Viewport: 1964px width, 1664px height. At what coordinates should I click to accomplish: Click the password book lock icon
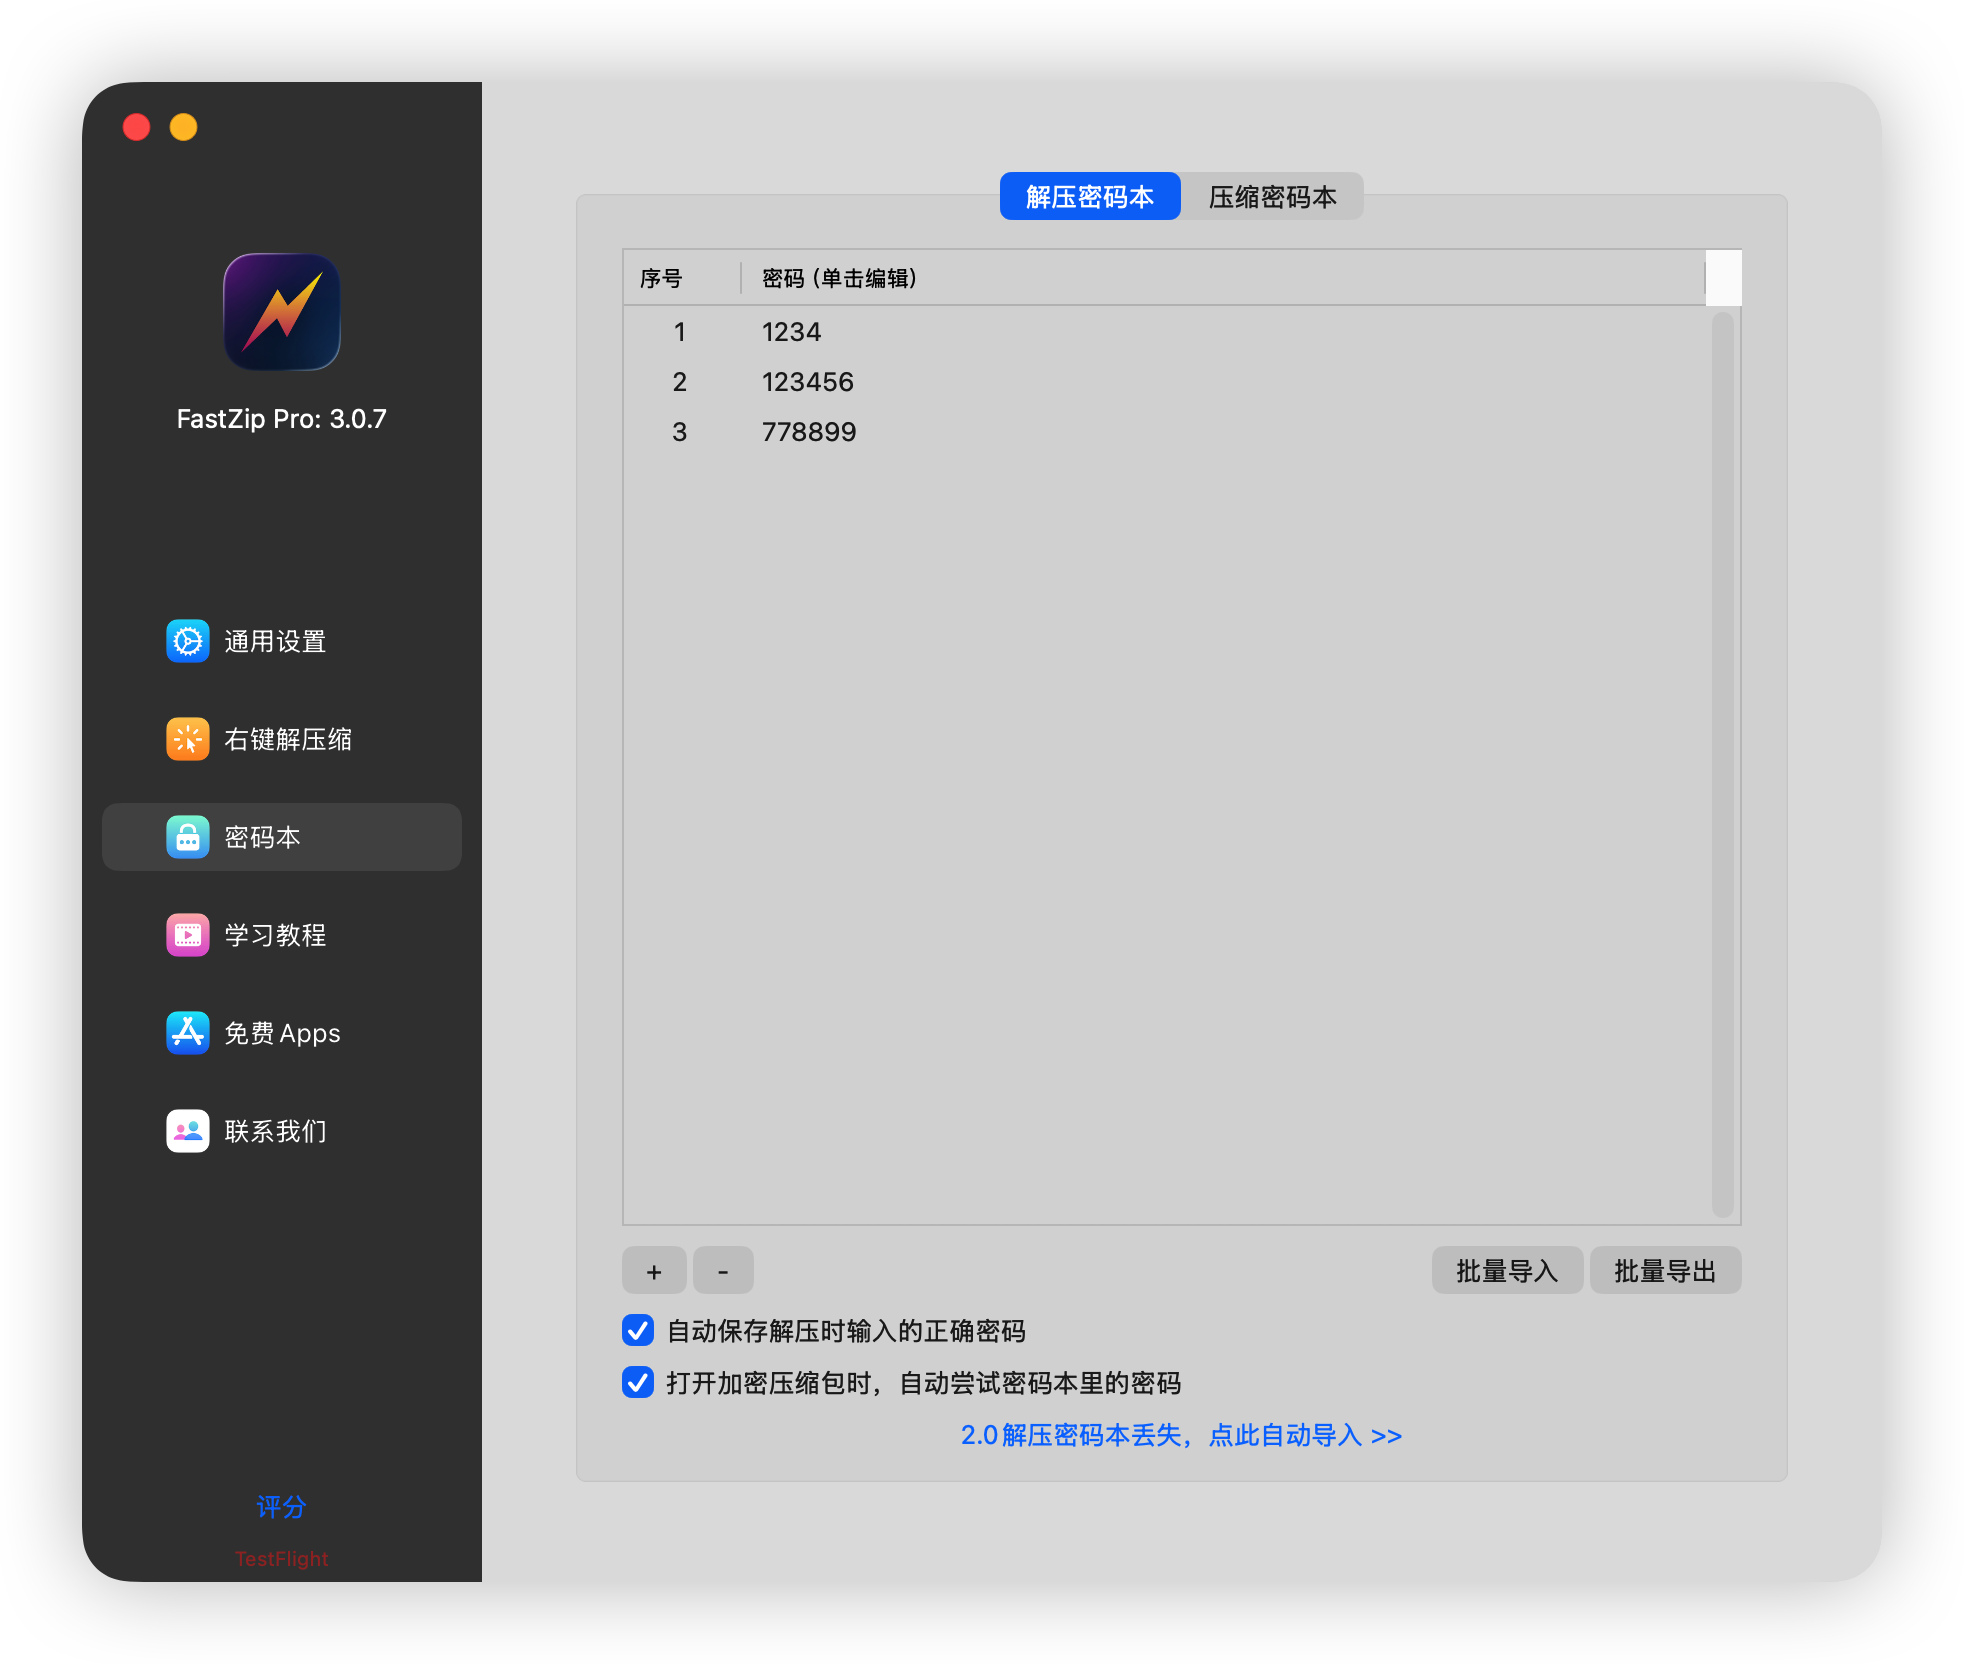188,837
